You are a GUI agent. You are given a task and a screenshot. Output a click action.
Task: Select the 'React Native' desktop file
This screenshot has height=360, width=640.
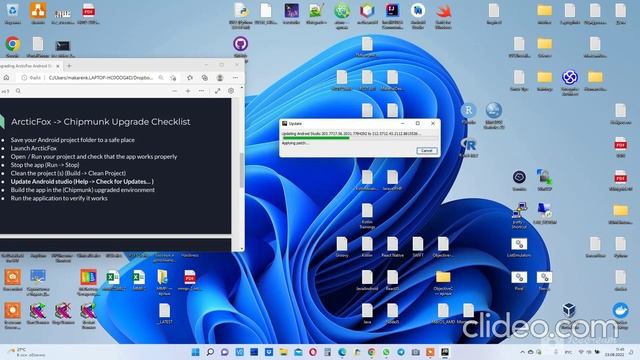pyautogui.click(x=392, y=247)
